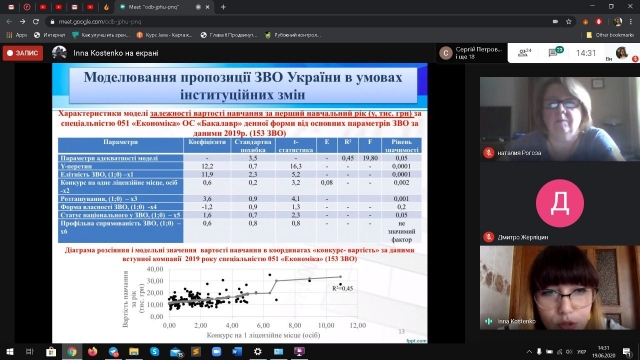Reload the Meet page

point(36,21)
